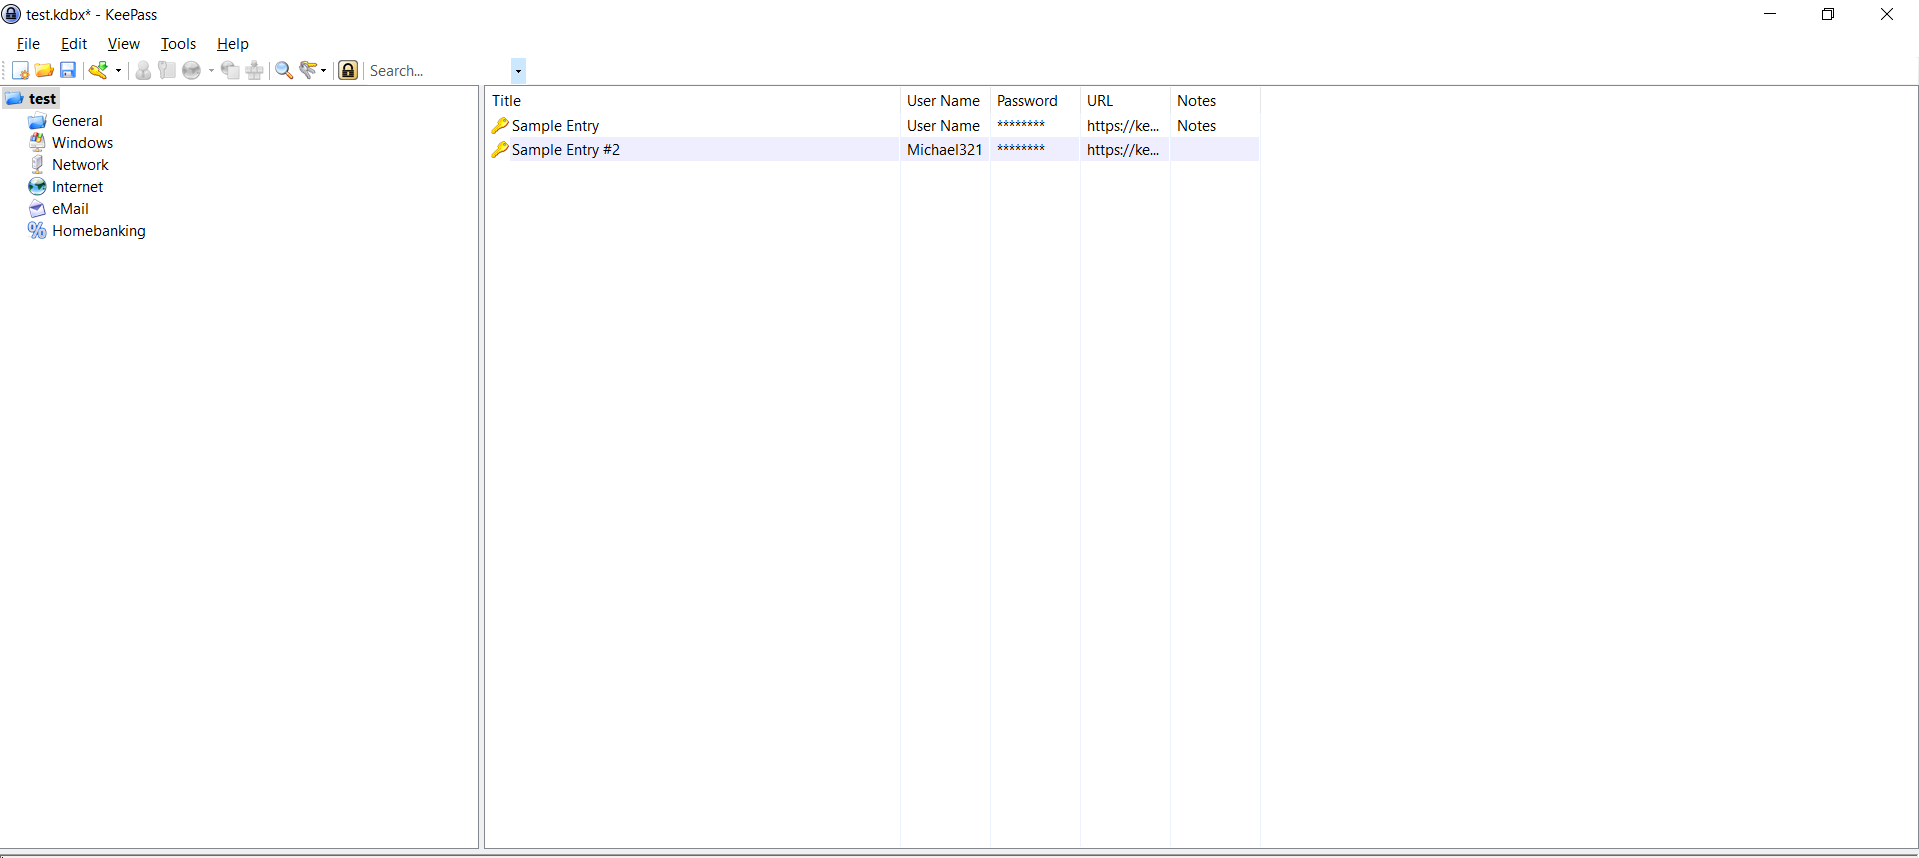Image resolution: width=1919 pixels, height=858 pixels.
Task: Open the Edit menu
Action: point(74,44)
